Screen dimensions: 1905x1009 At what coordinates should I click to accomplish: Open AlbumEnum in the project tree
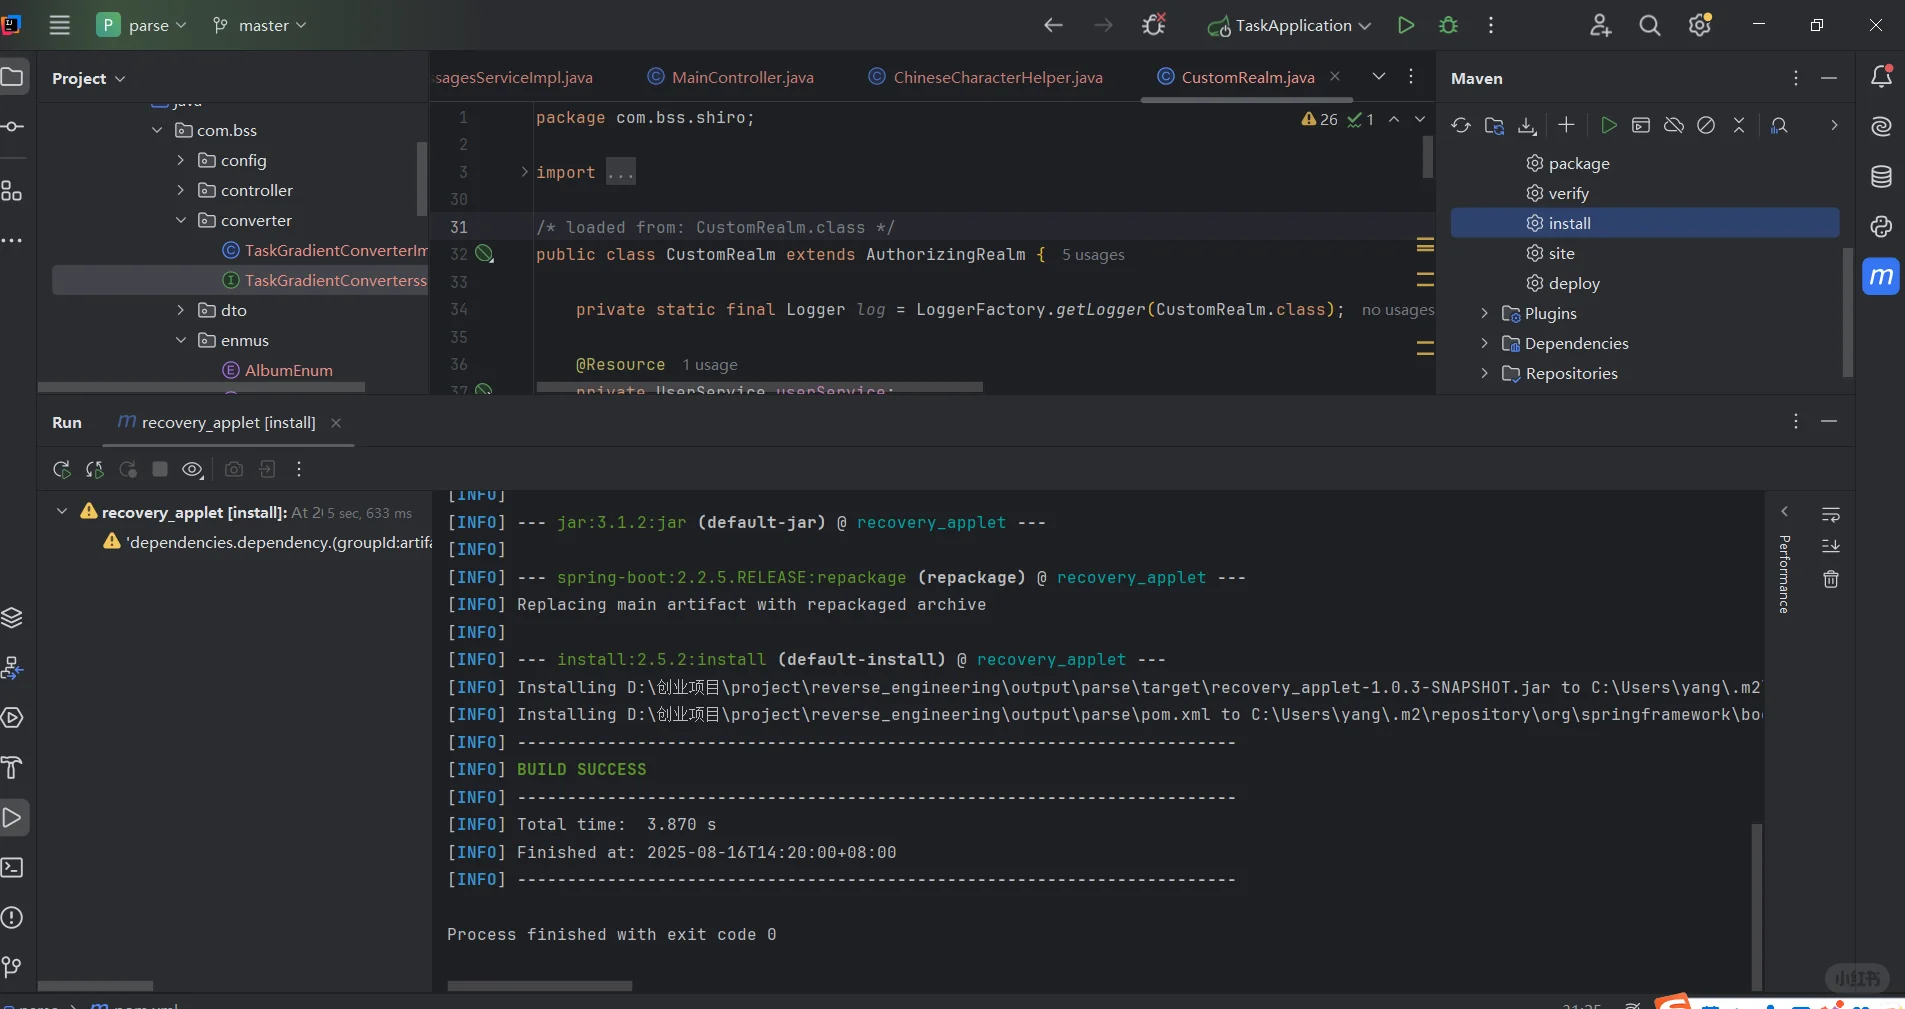click(288, 370)
